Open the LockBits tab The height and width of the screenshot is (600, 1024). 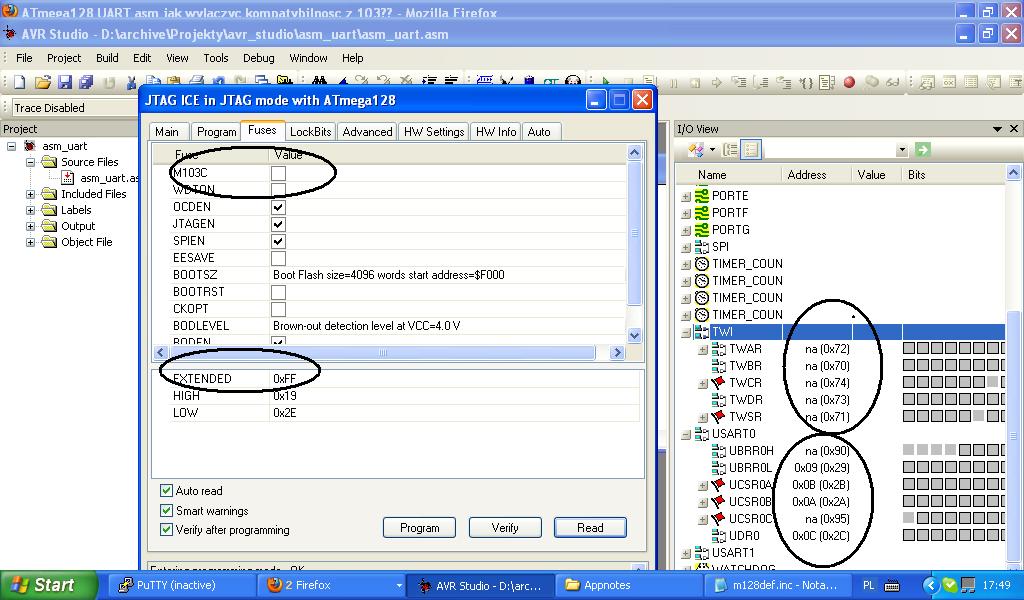point(310,132)
